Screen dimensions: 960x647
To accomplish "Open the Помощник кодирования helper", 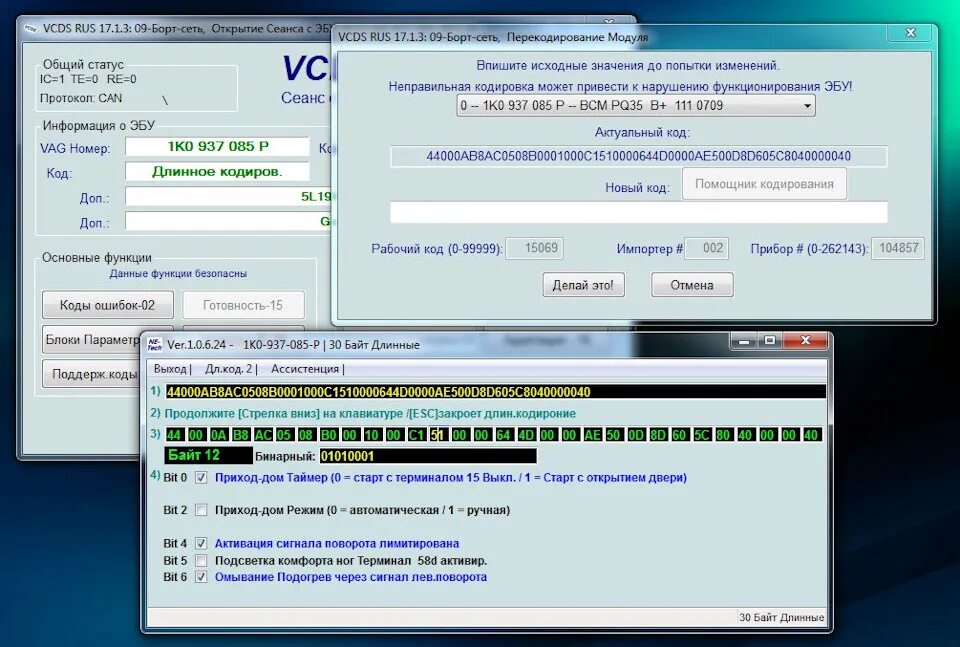I will 764,184.
